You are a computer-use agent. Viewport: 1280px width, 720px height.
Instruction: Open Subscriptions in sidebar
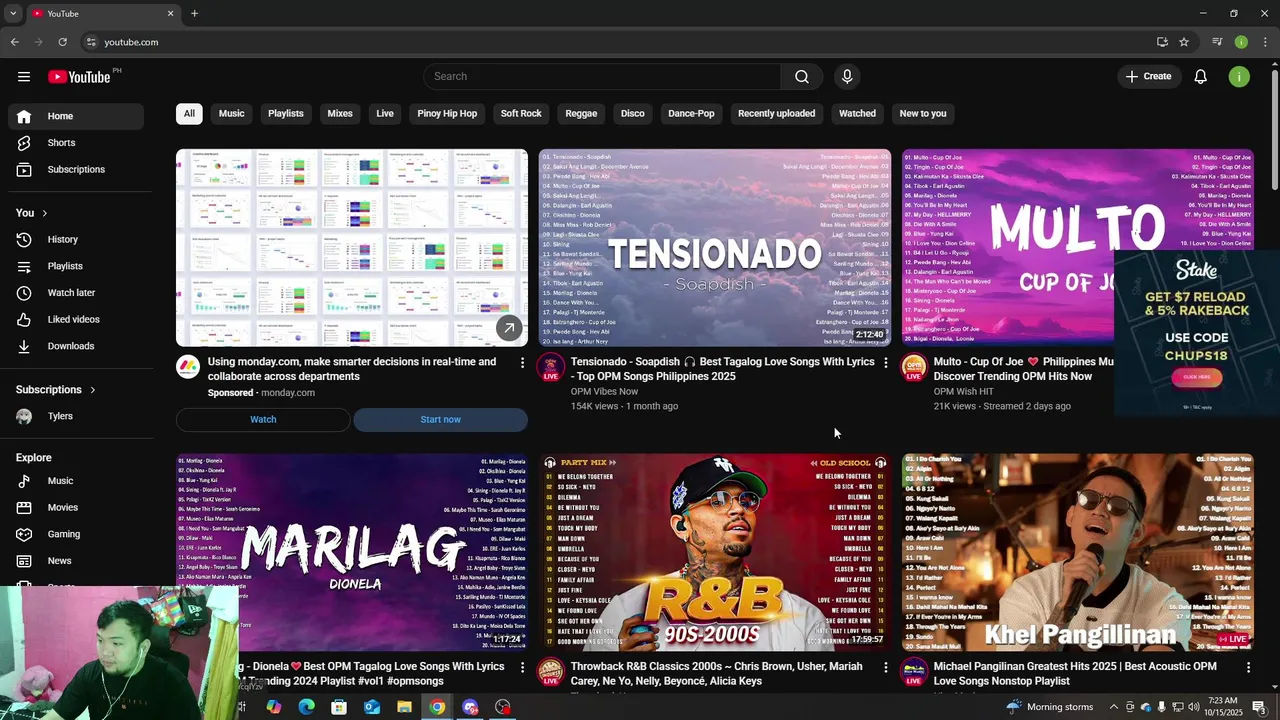click(x=76, y=170)
